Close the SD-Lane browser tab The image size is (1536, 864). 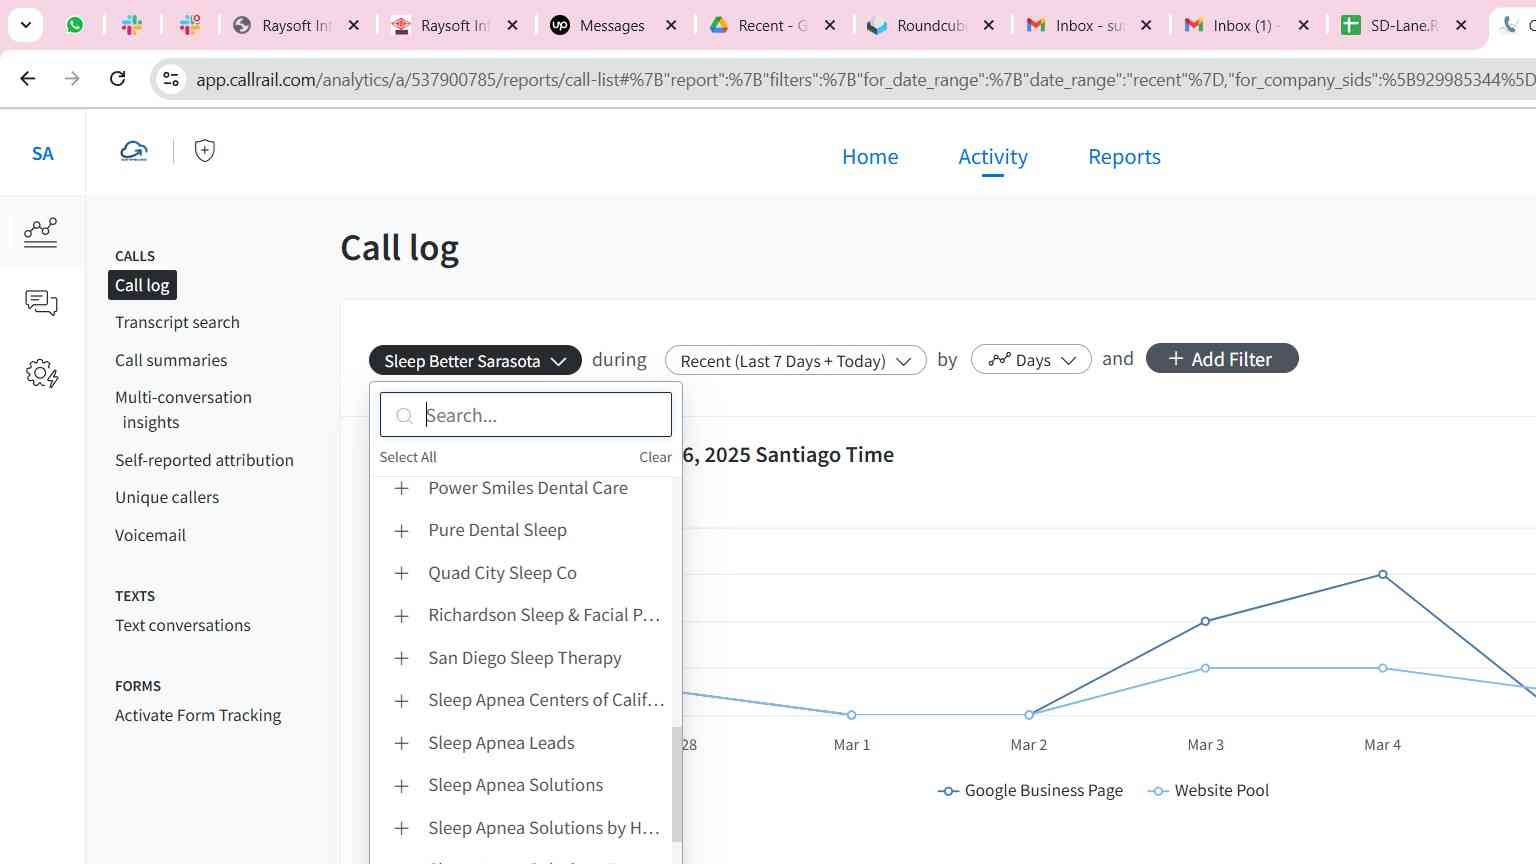1461,25
